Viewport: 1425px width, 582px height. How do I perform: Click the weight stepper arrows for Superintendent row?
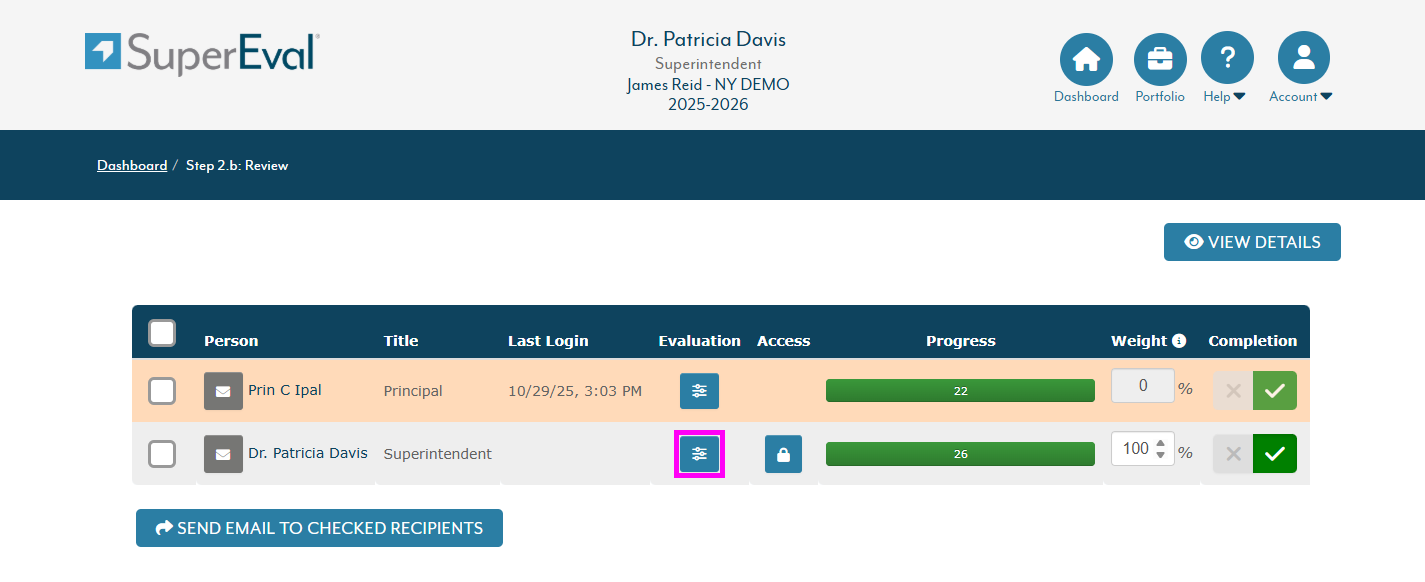click(x=1160, y=449)
